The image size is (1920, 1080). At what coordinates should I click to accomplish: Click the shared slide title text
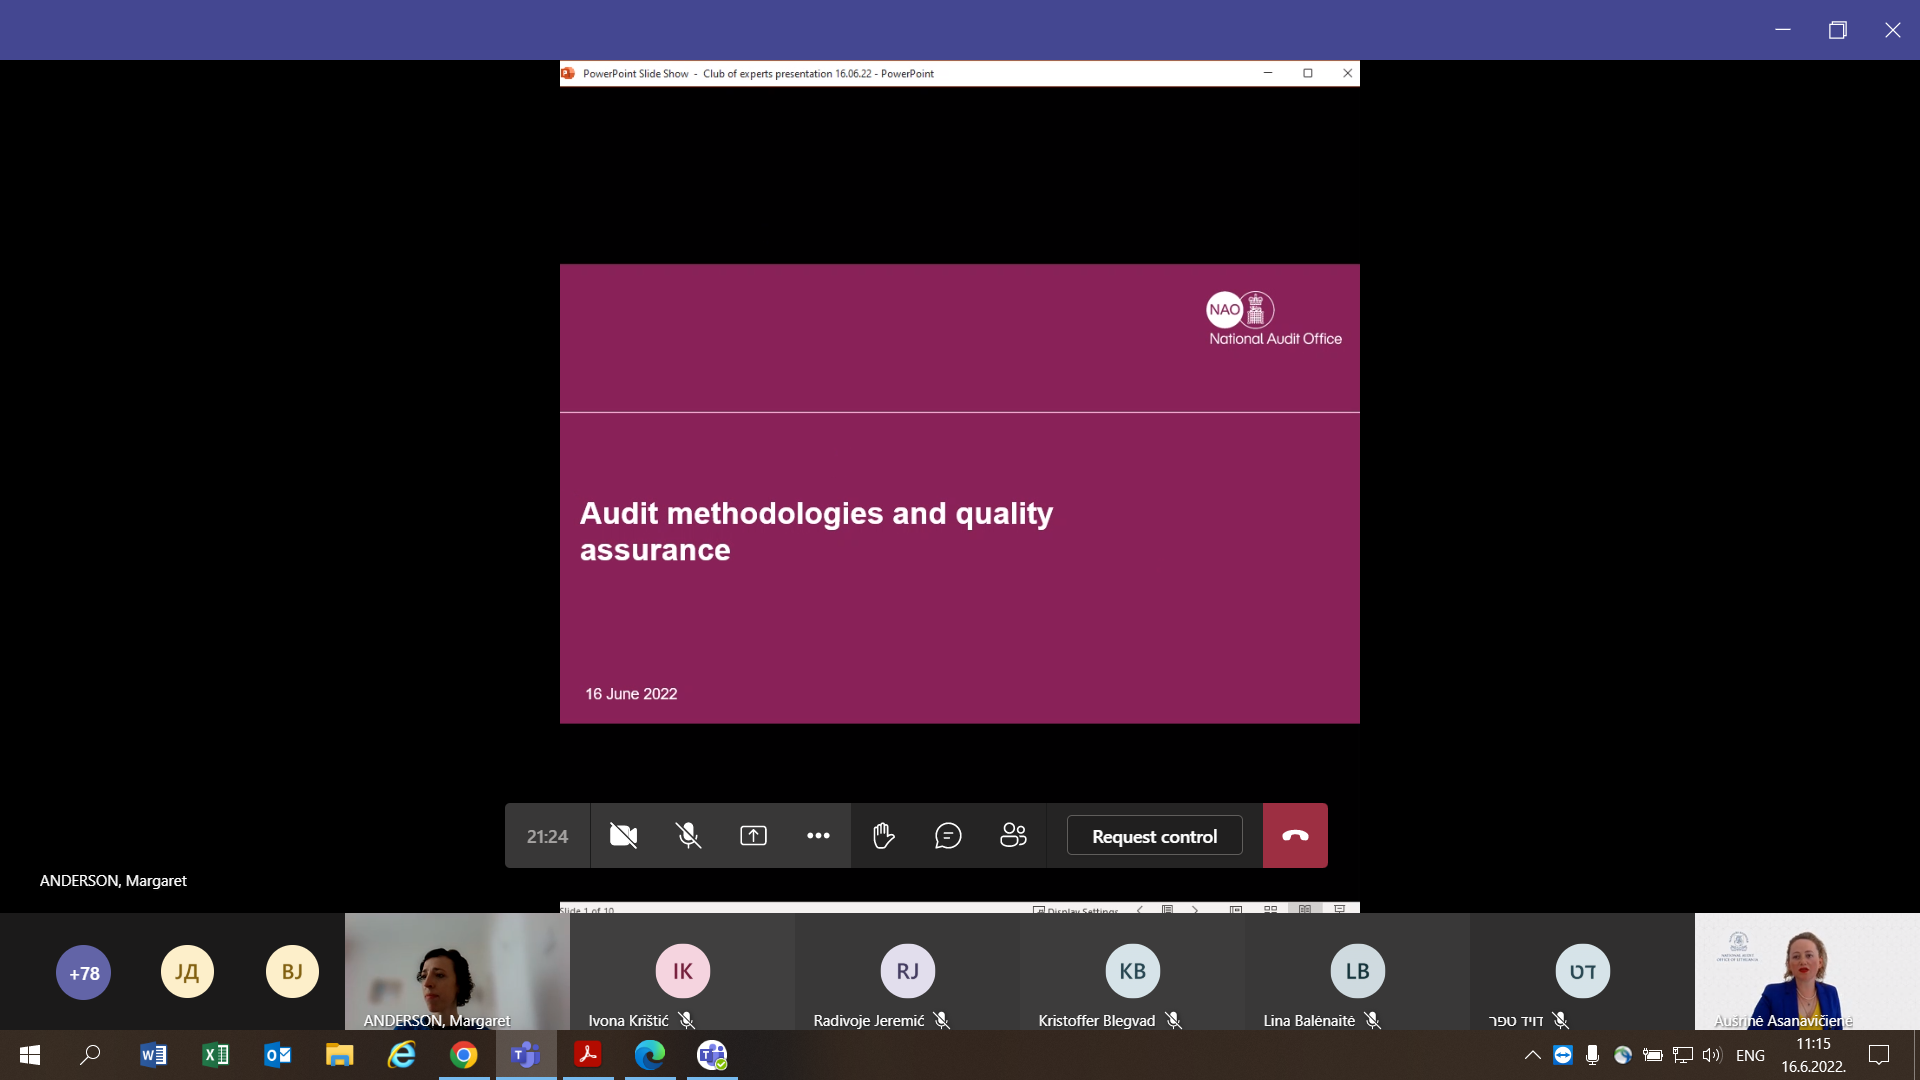816,531
